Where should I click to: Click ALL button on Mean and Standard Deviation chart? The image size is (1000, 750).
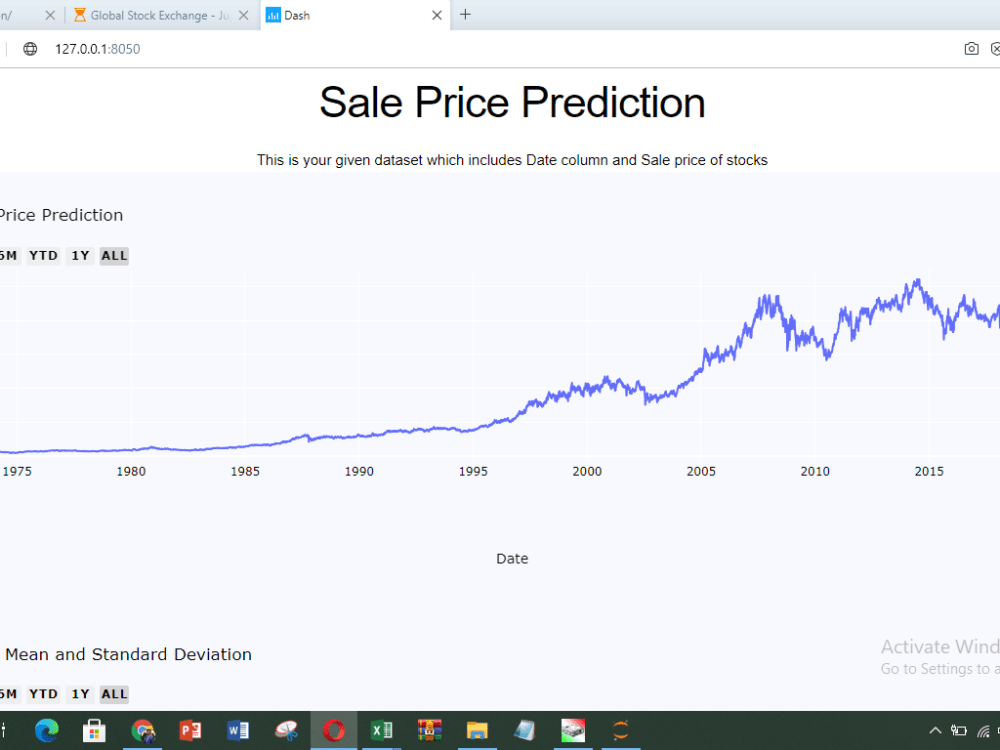(113, 694)
